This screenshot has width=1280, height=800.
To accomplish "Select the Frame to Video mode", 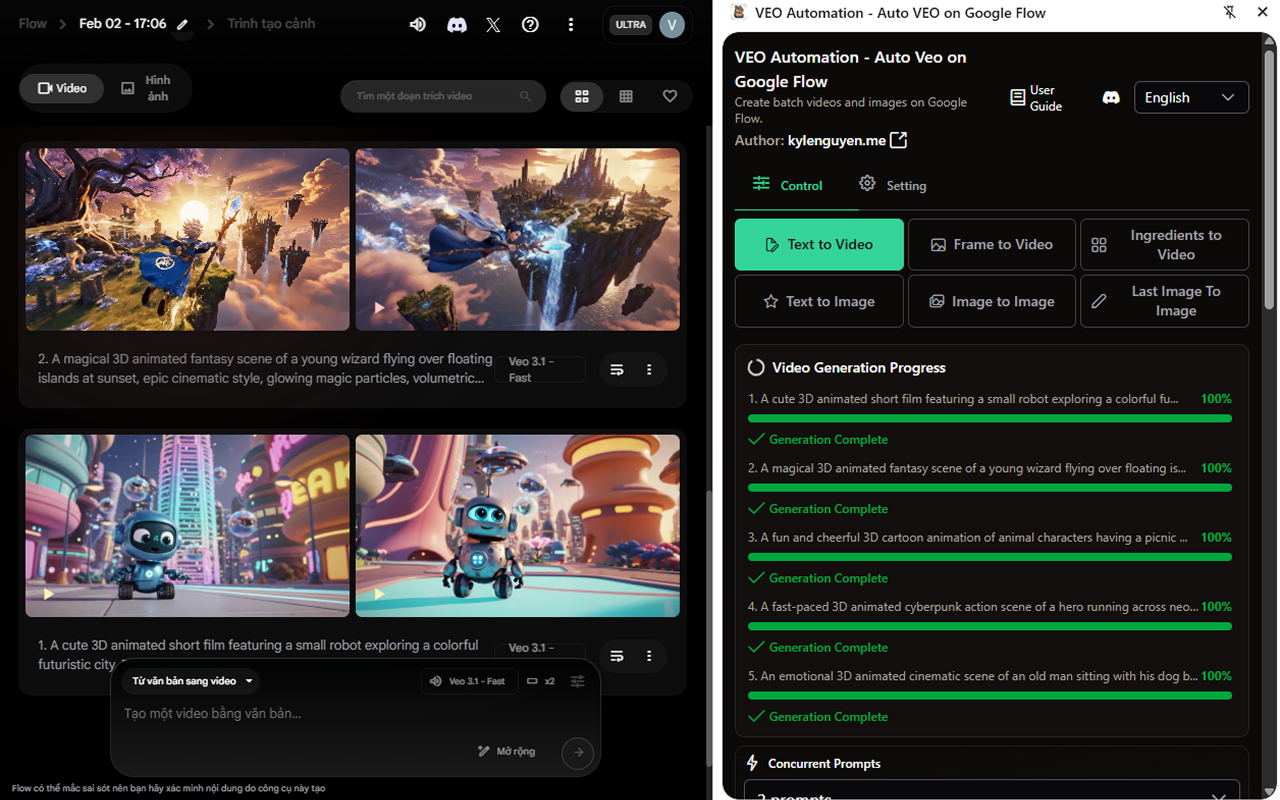I will click(x=992, y=244).
